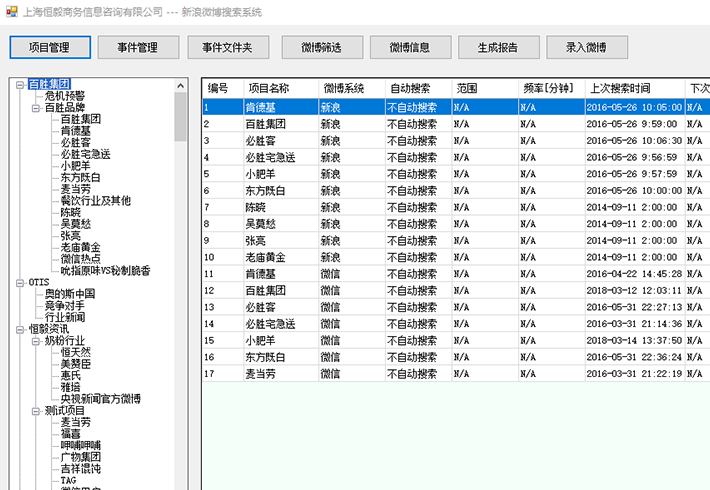Select 央视新闻官方微博 tree item
Screen dimensions: 710x490
coord(101,399)
